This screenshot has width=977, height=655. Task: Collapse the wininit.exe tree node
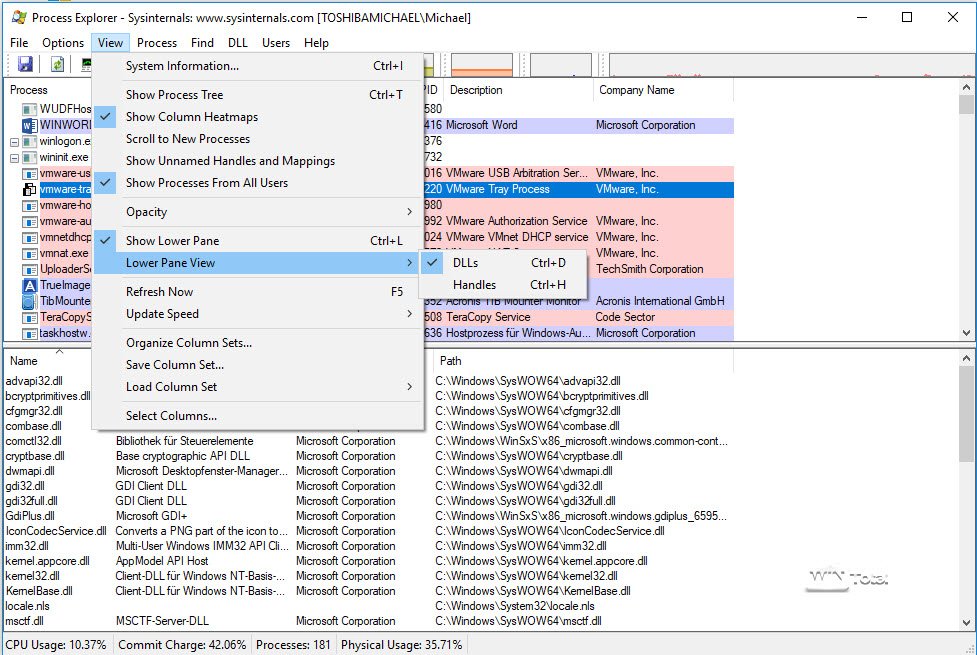point(14,158)
